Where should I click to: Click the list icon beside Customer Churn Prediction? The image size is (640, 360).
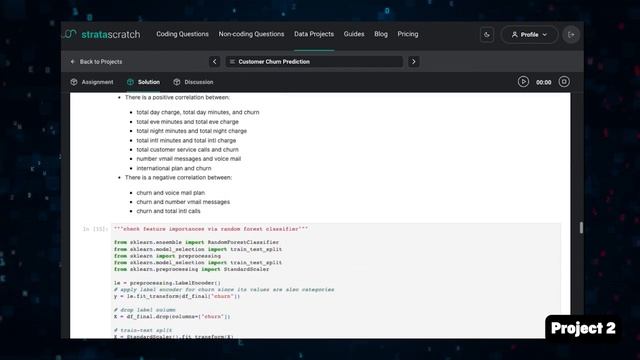pyautogui.click(x=232, y=62)
